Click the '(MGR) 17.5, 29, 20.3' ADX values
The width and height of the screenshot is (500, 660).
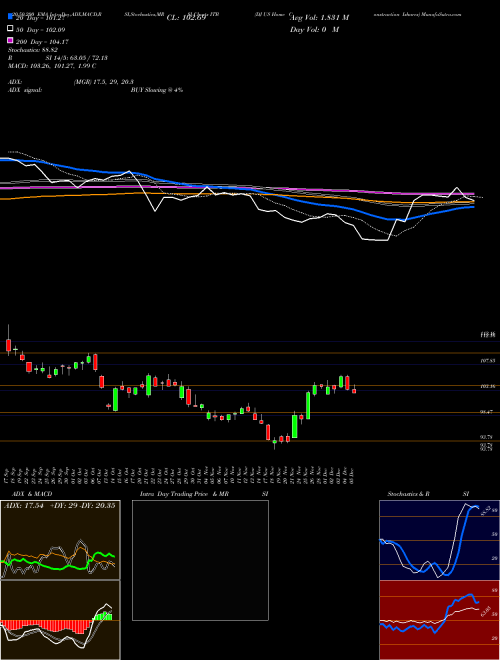(104, 82)
